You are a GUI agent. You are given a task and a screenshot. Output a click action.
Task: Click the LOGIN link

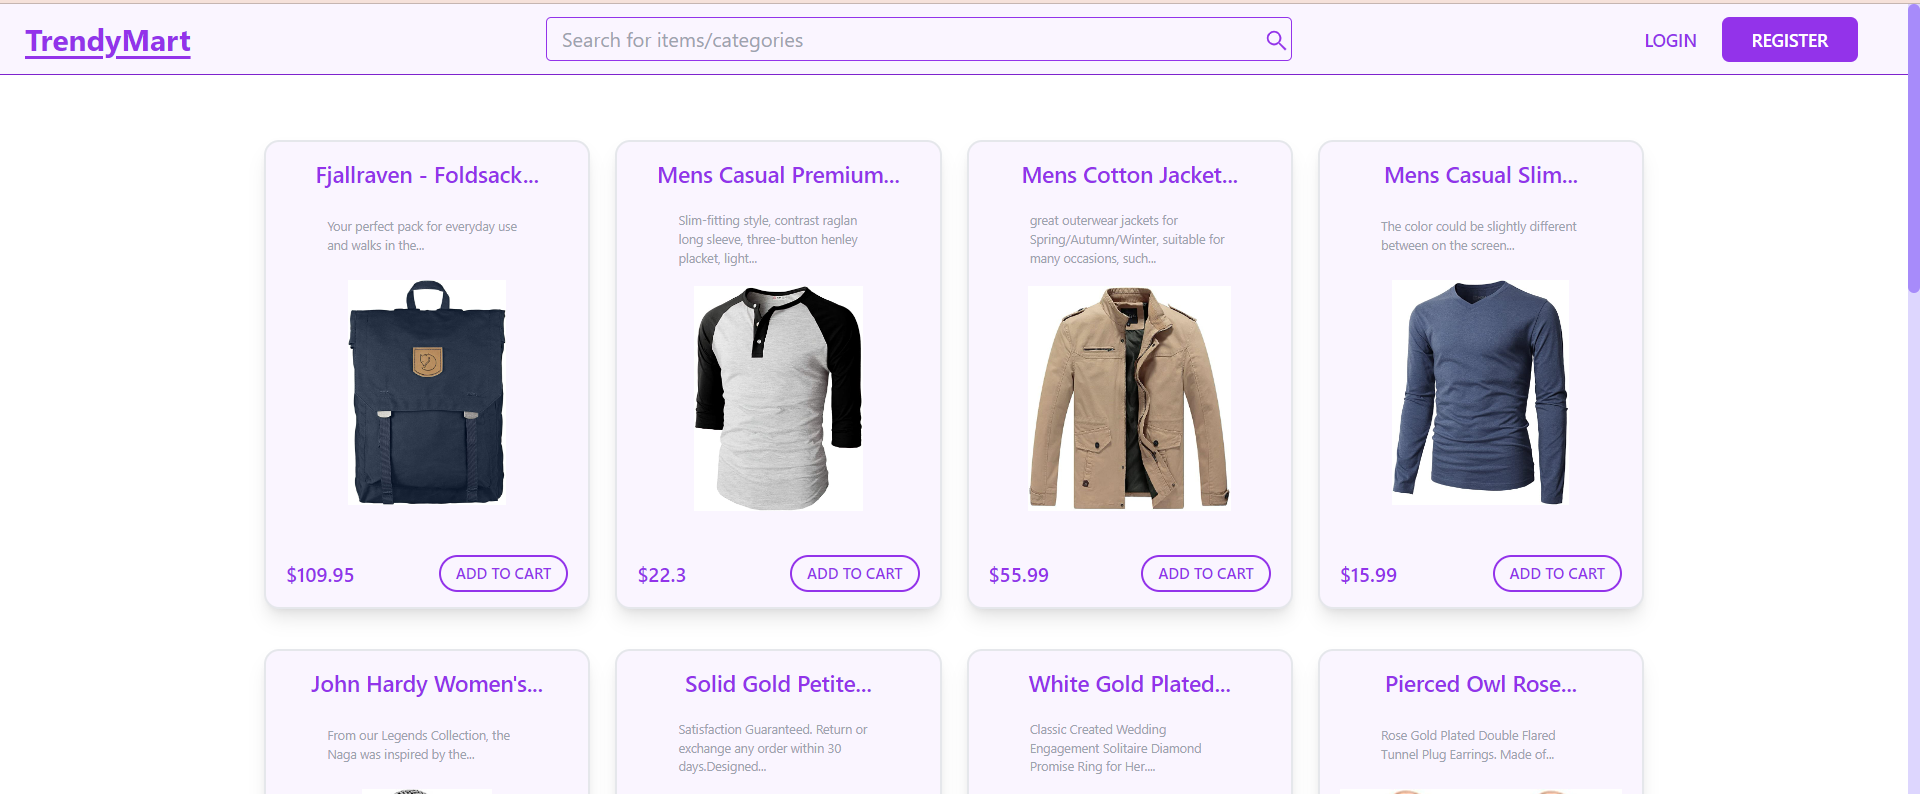[x=1670, y=41]
